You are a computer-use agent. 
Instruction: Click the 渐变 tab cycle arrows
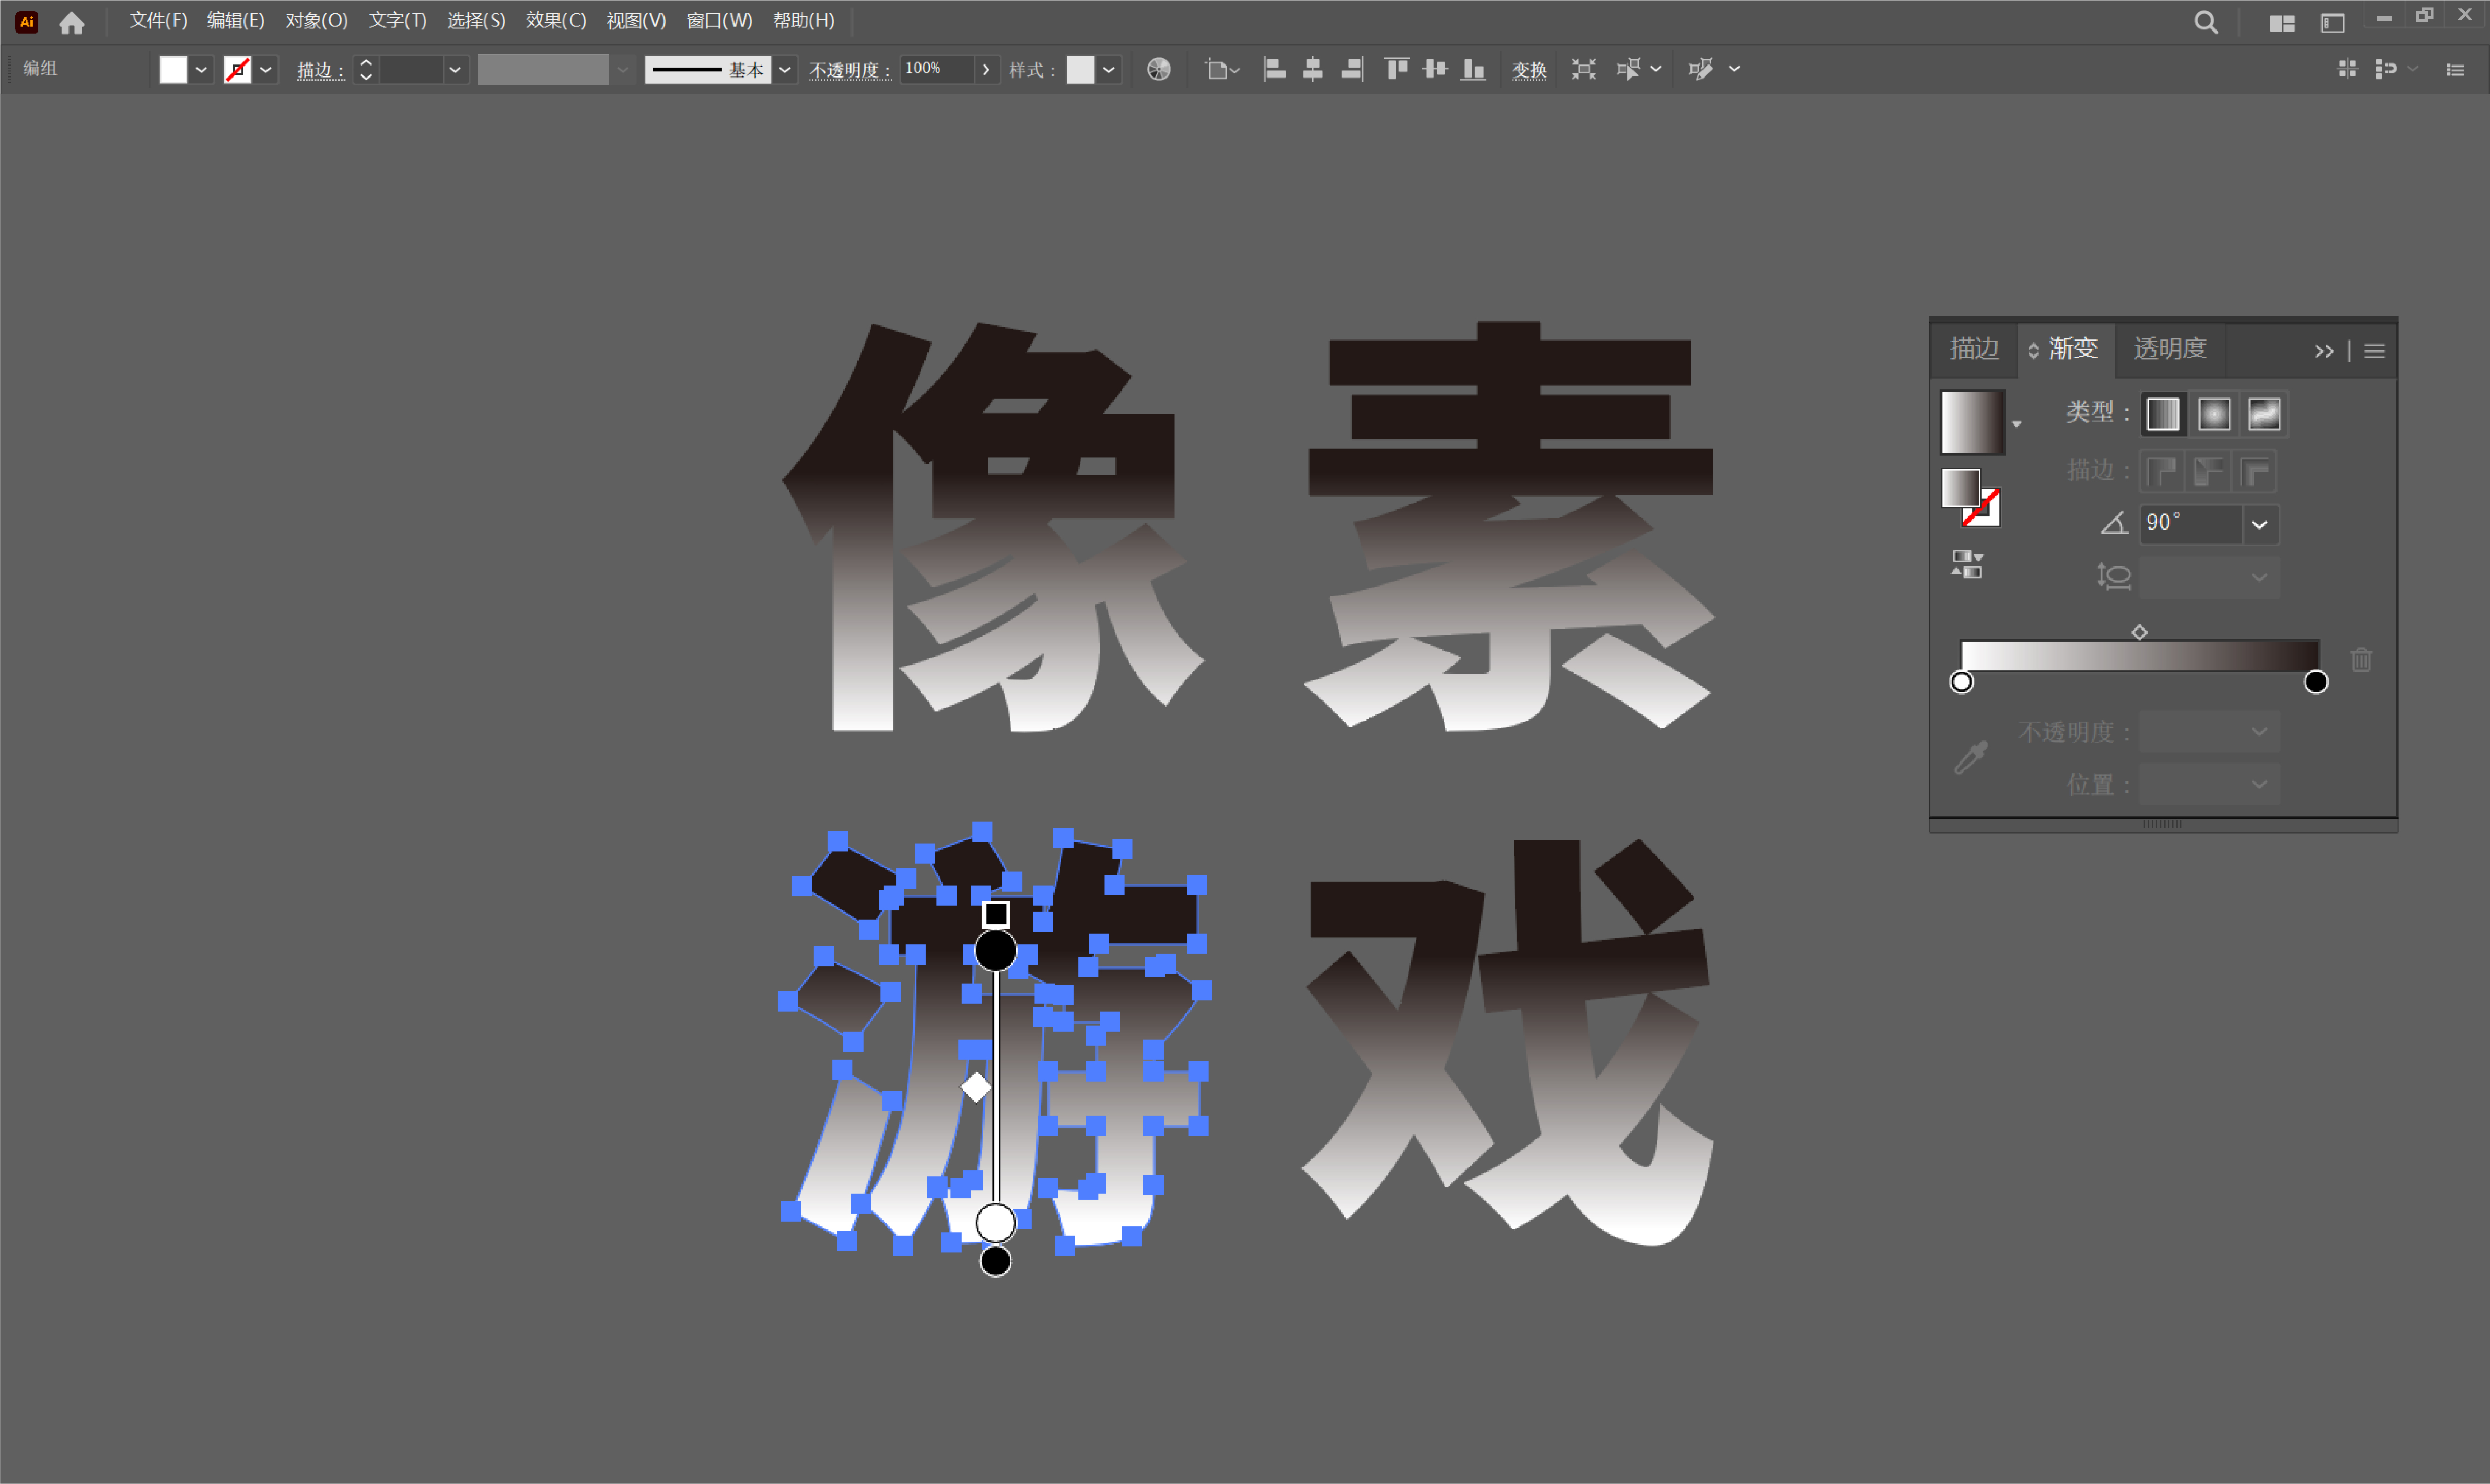(2033, 351)
